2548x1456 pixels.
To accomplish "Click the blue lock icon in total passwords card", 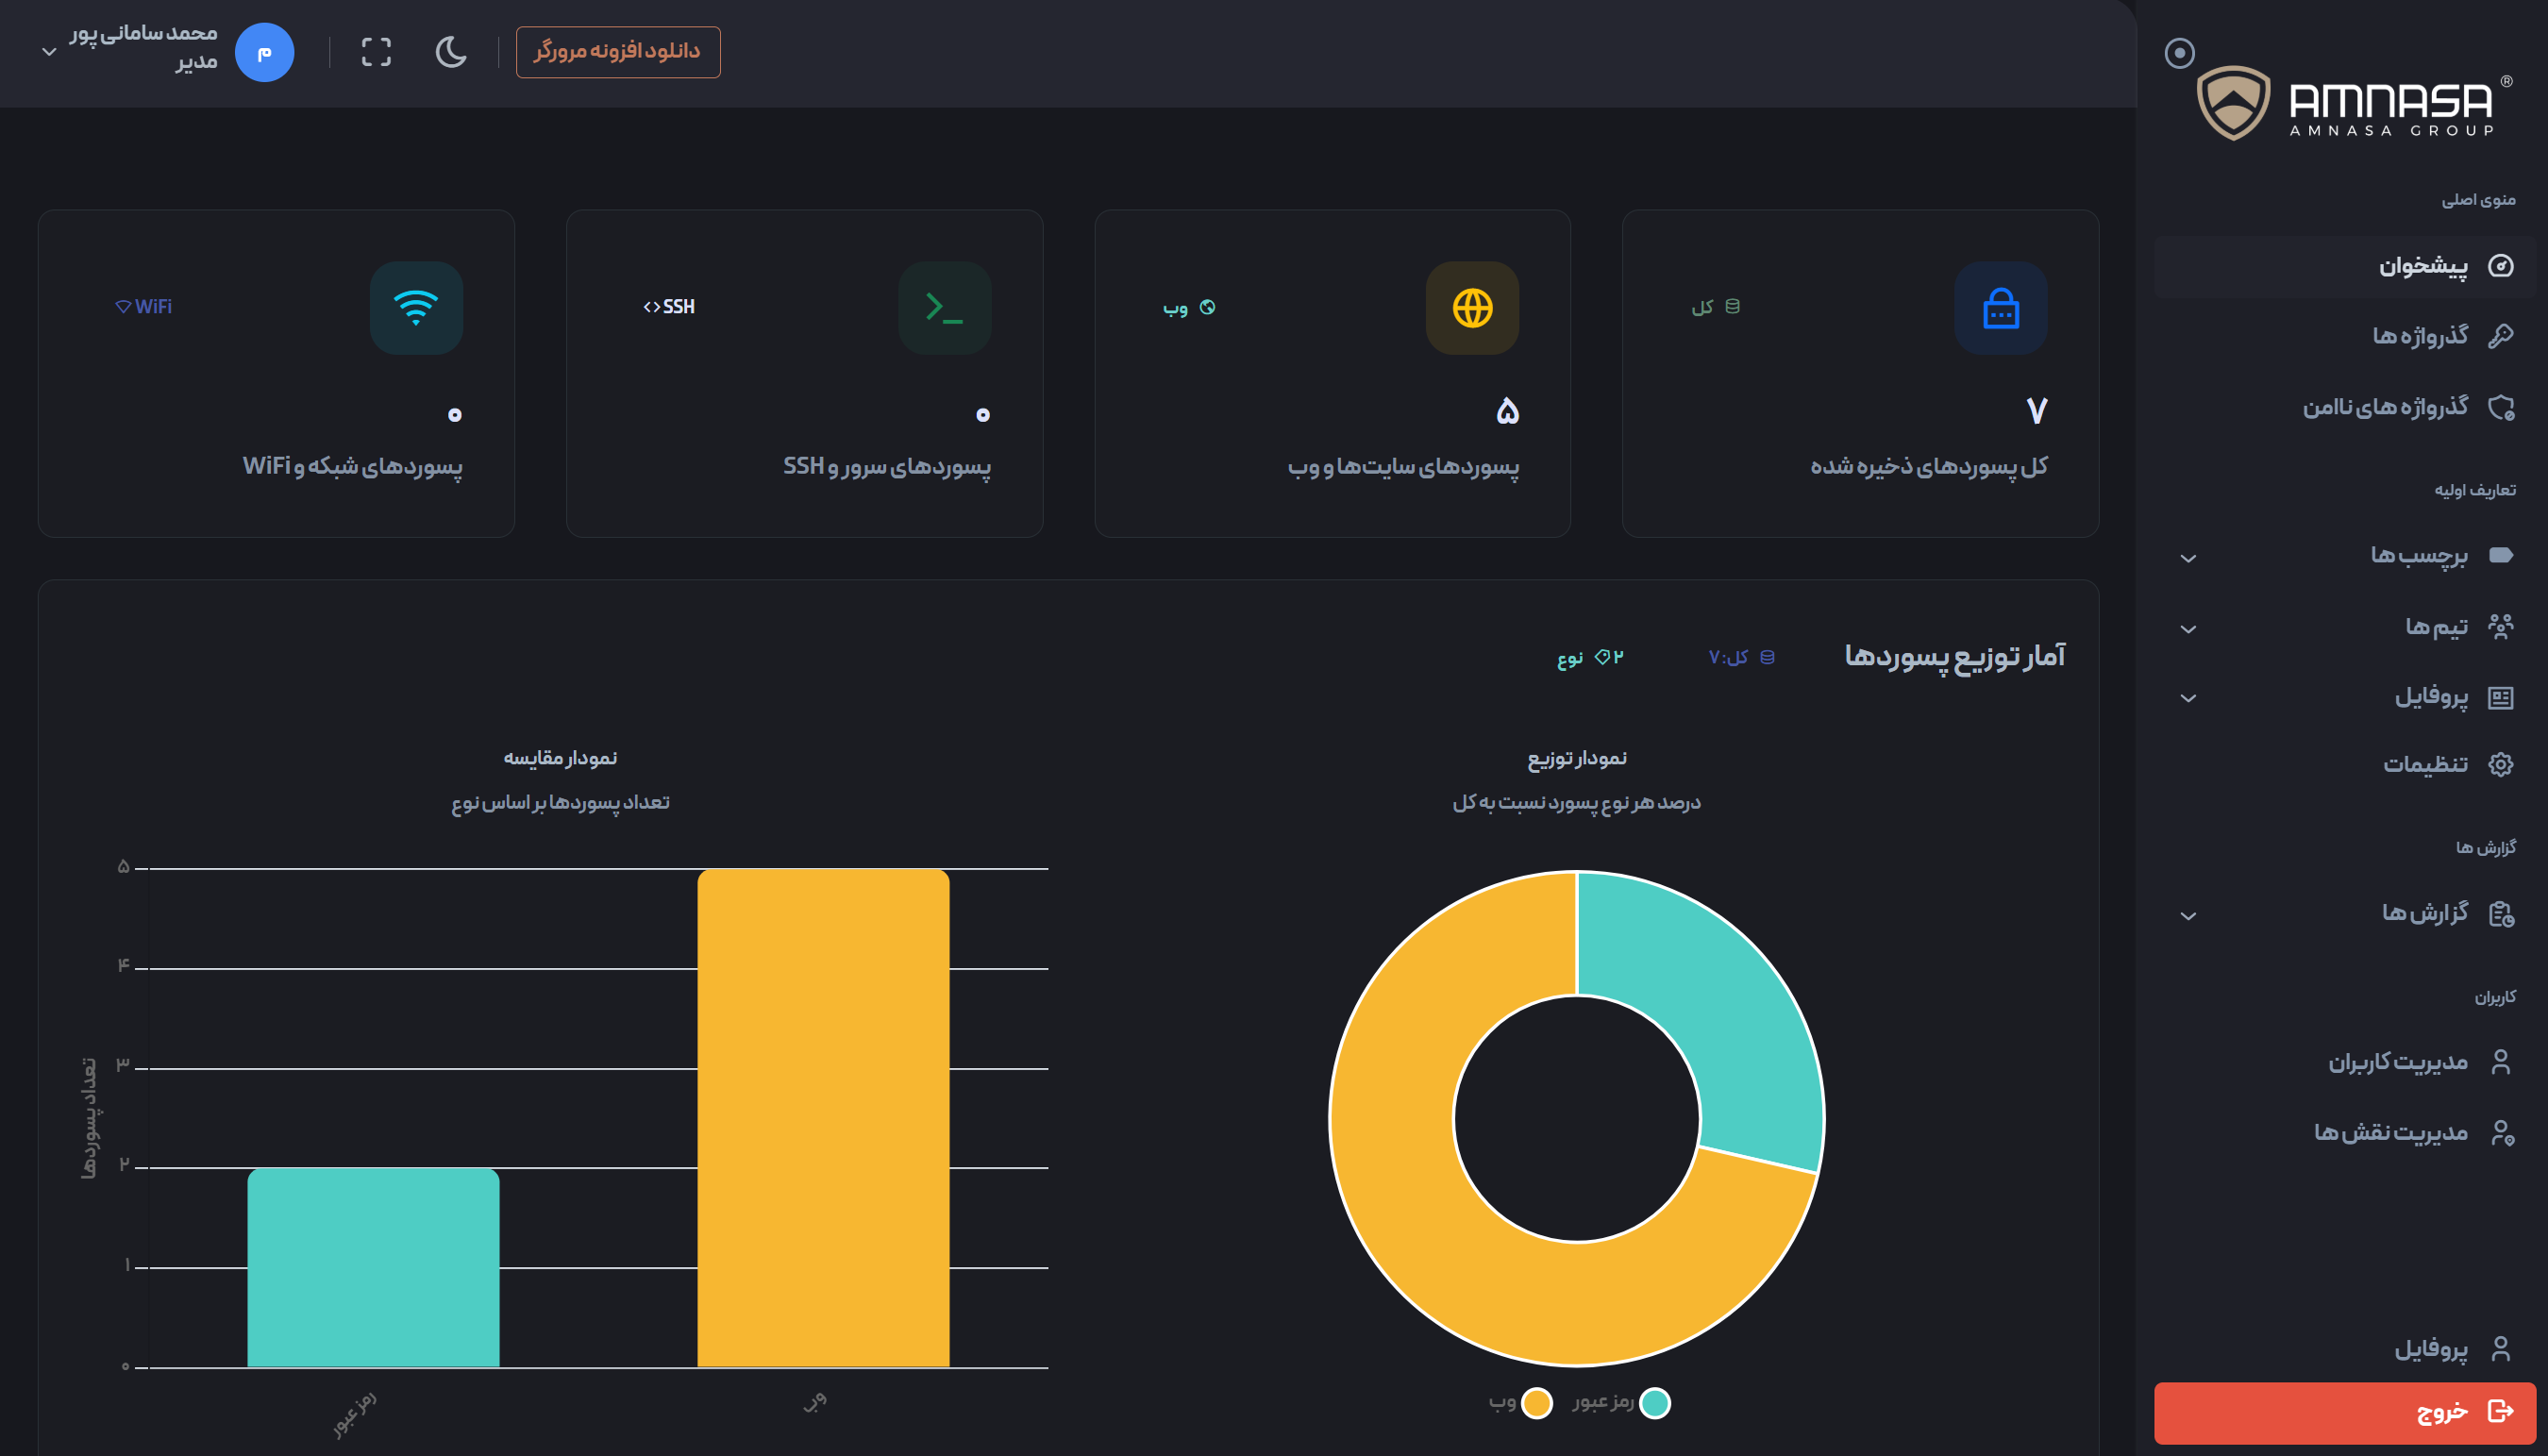I will point(2000,308).
